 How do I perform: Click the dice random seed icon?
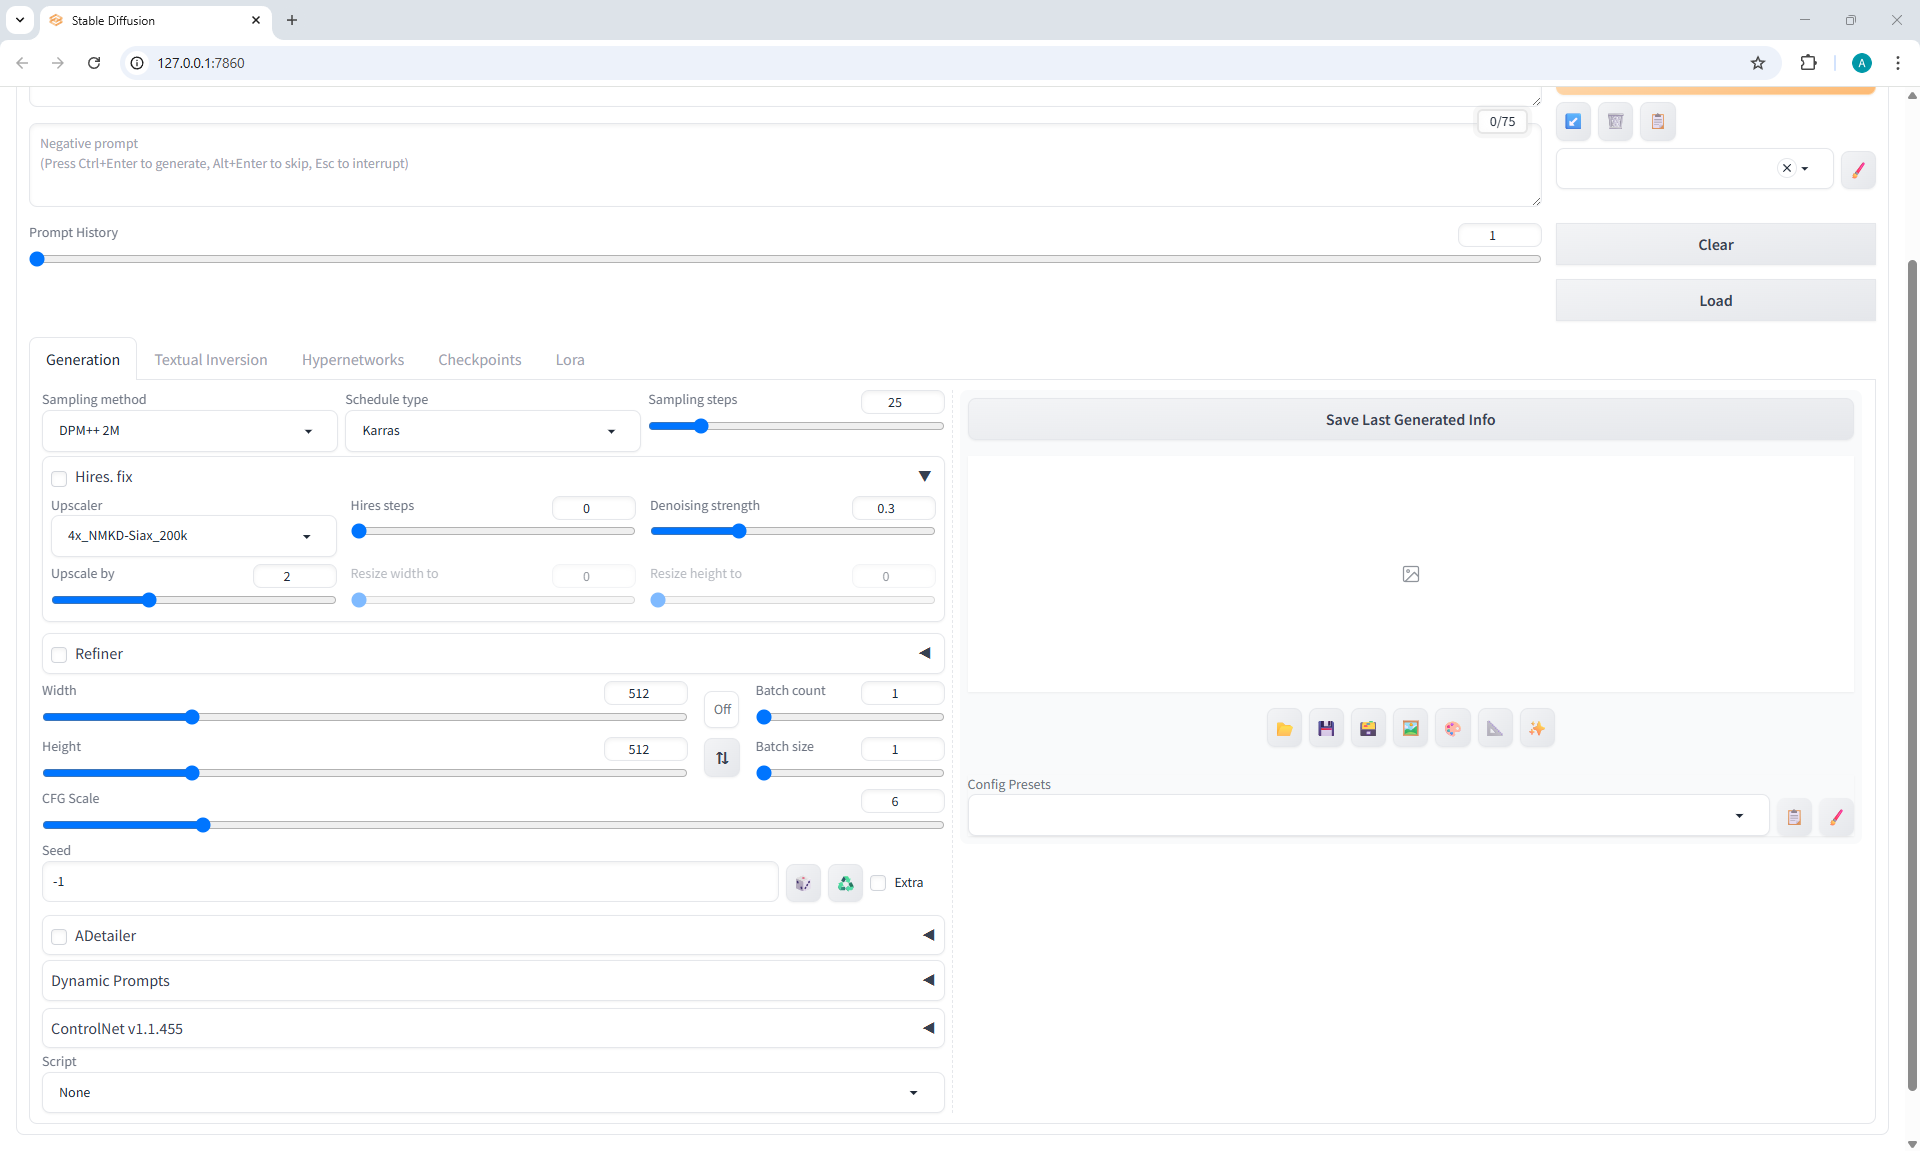click(x=803, y=883)
